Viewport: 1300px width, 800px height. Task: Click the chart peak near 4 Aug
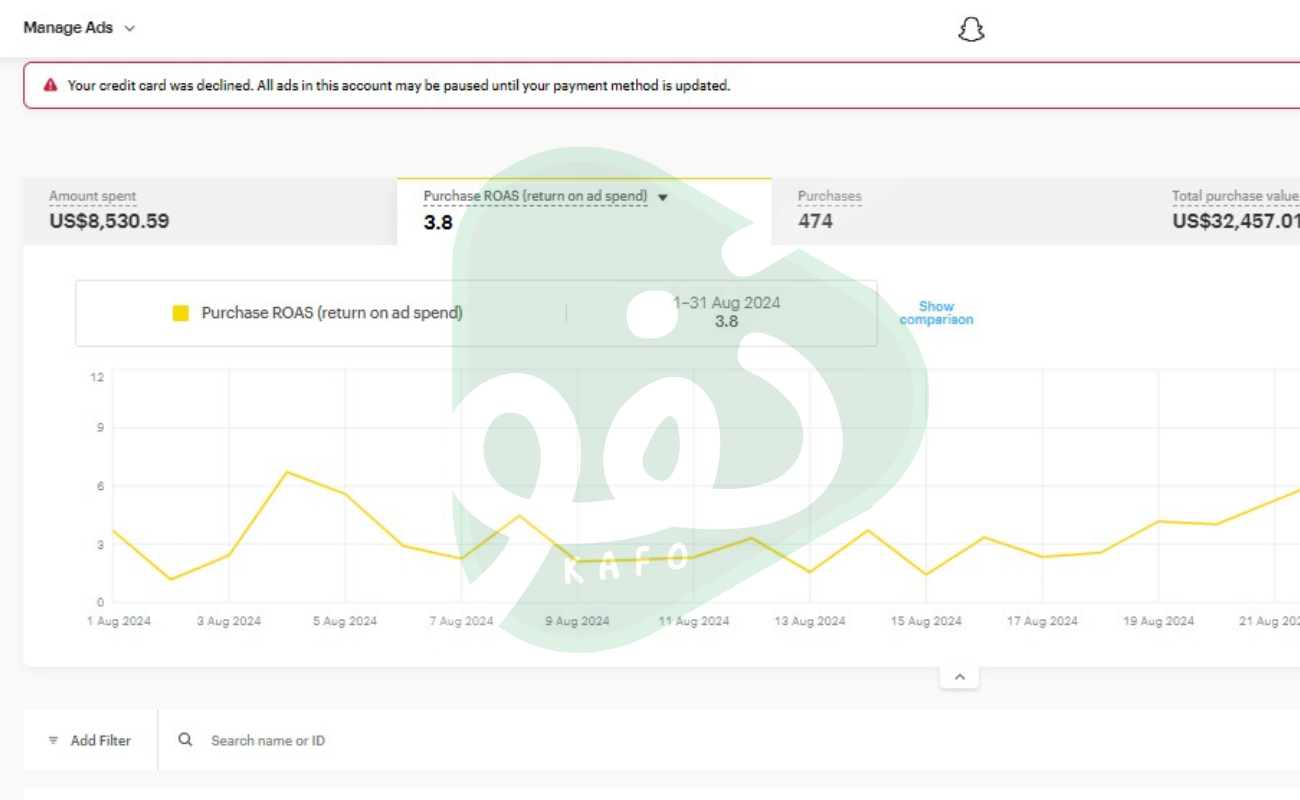click(287, 472)
